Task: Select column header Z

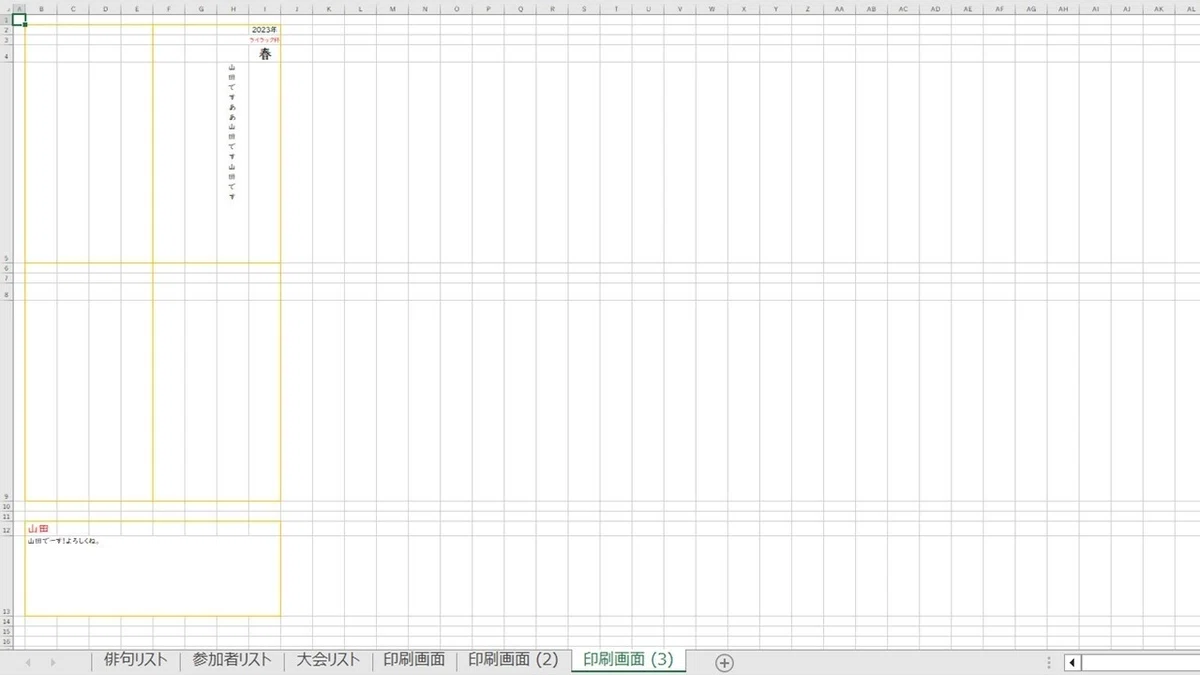Action: 808,9
